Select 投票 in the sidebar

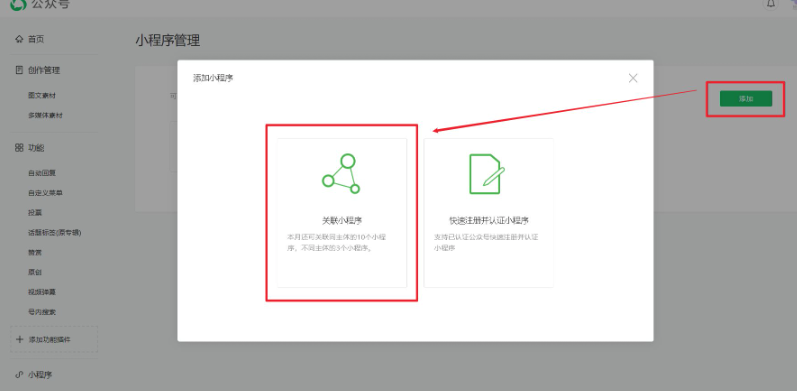(x=35, y=213)
